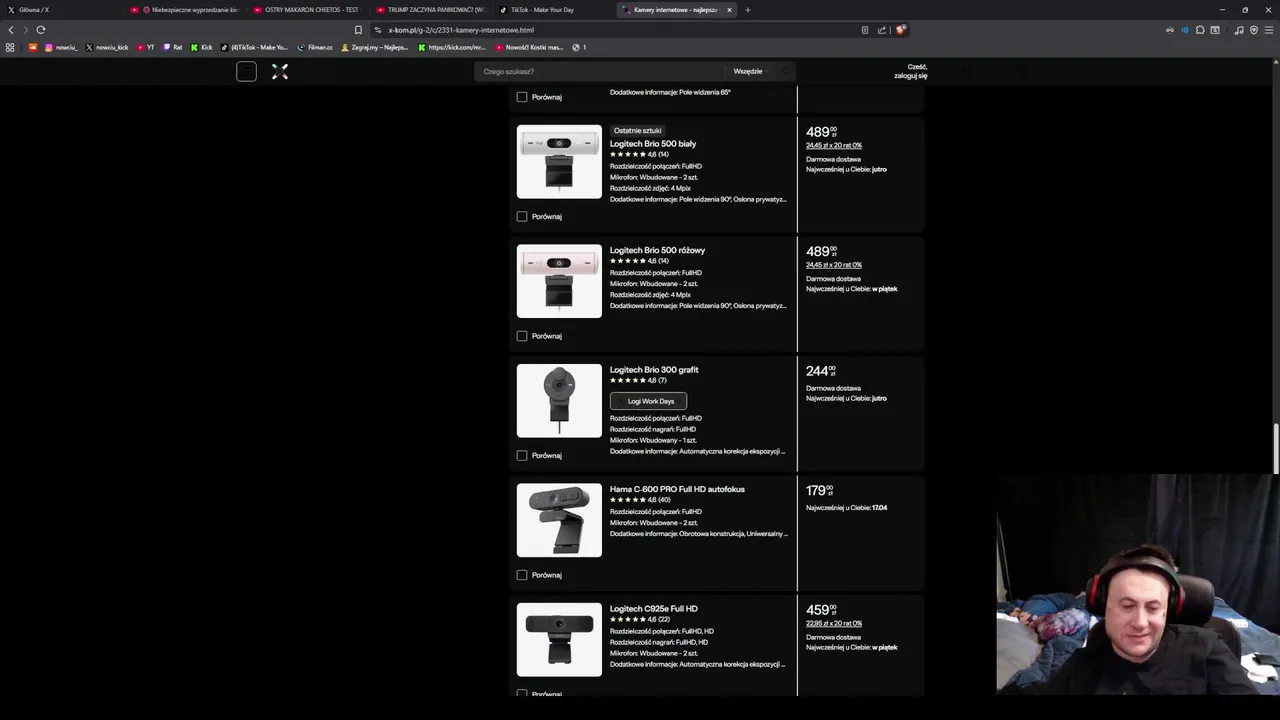The height and width of the screenshot is (720, 1280).
Task: Click the 179 zł price of Hama C-600
Action: click(x=820, y=491)
